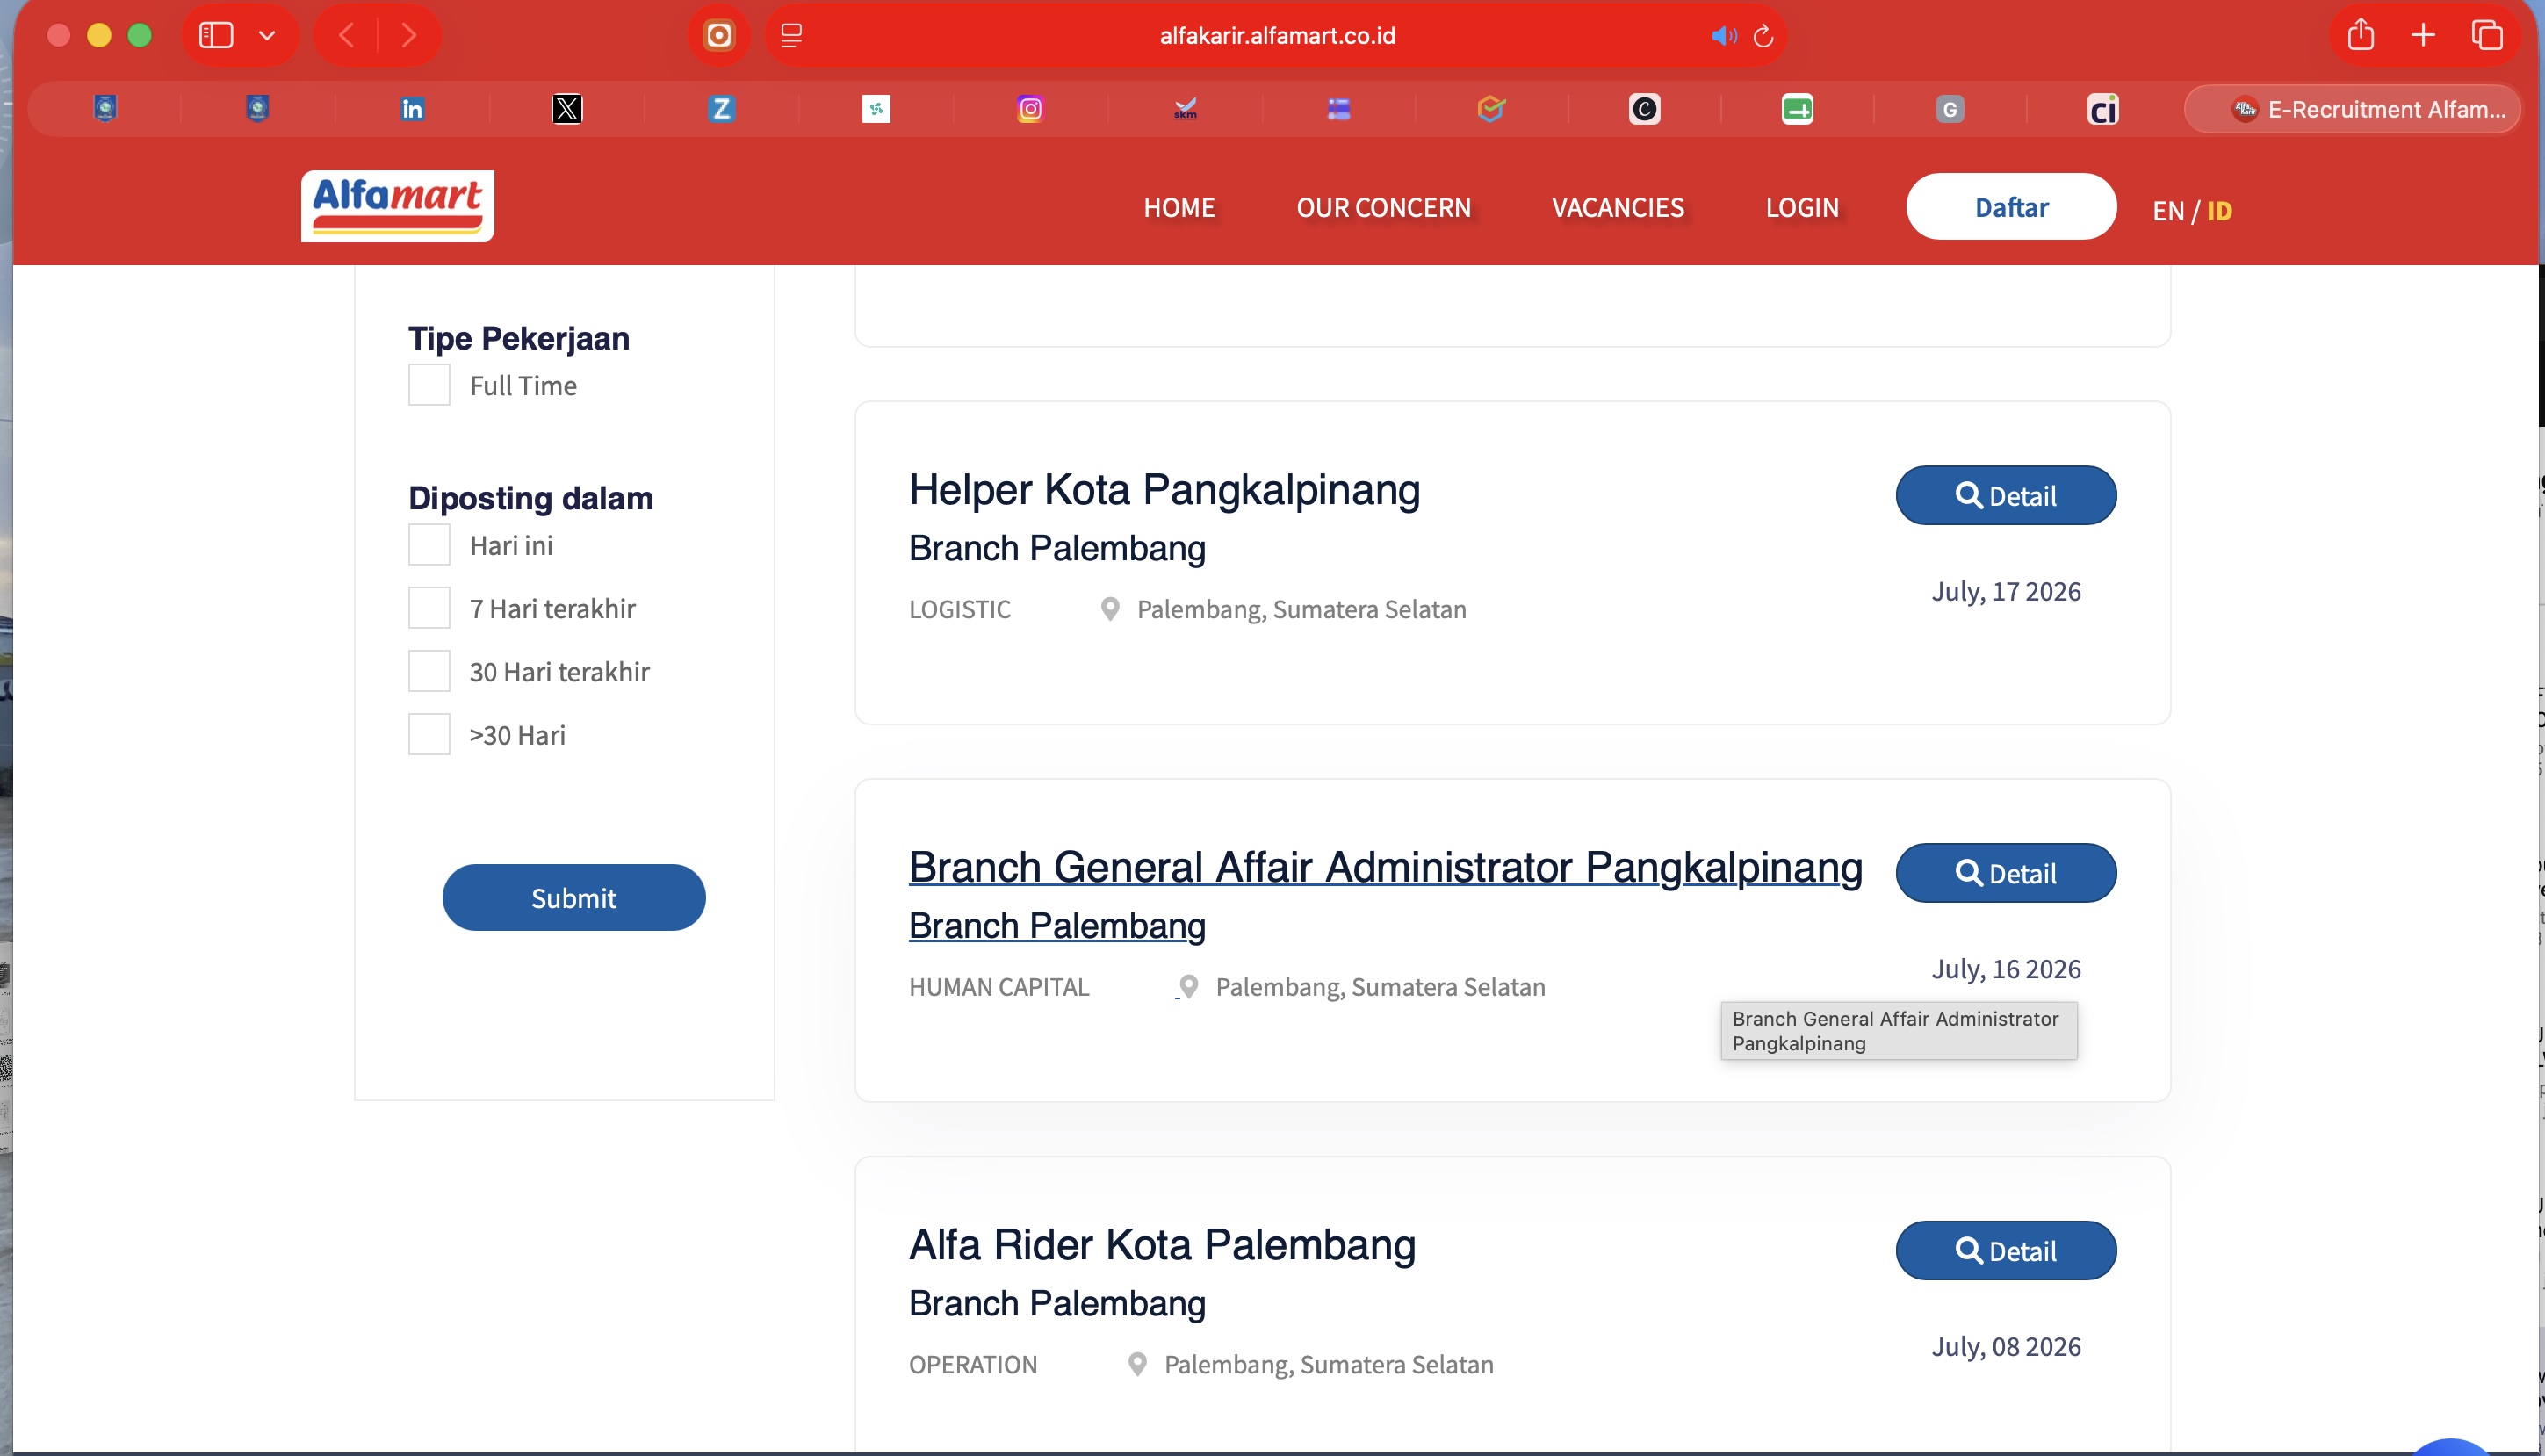Switch to the Instagram tab
Image resolution: width=2545 pixels, height=1456 pixels.
(1030, 109)
